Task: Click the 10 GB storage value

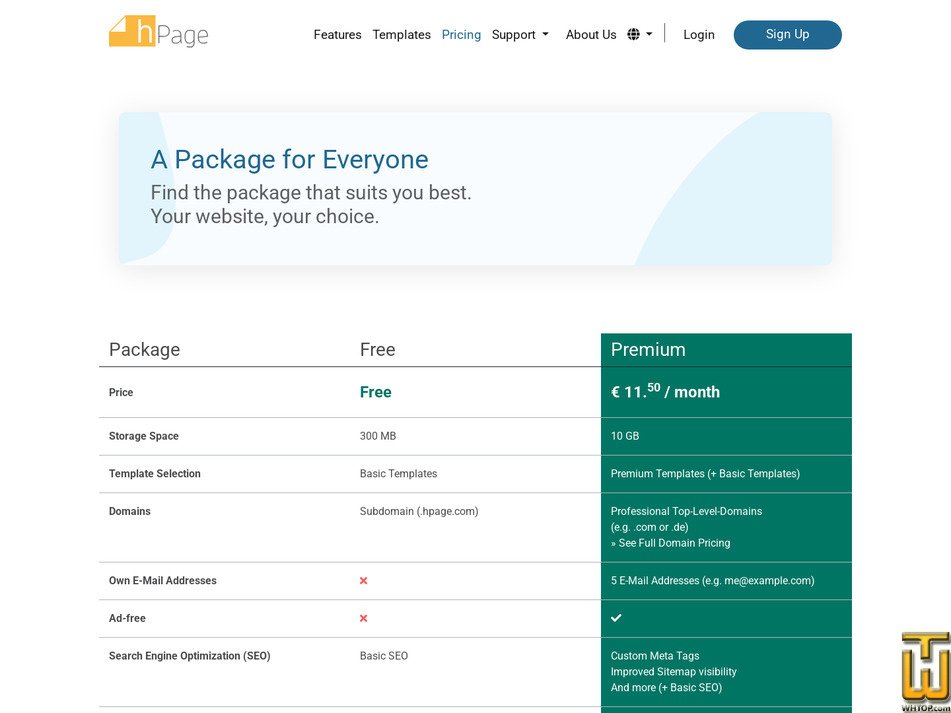Action: [625, 436]
